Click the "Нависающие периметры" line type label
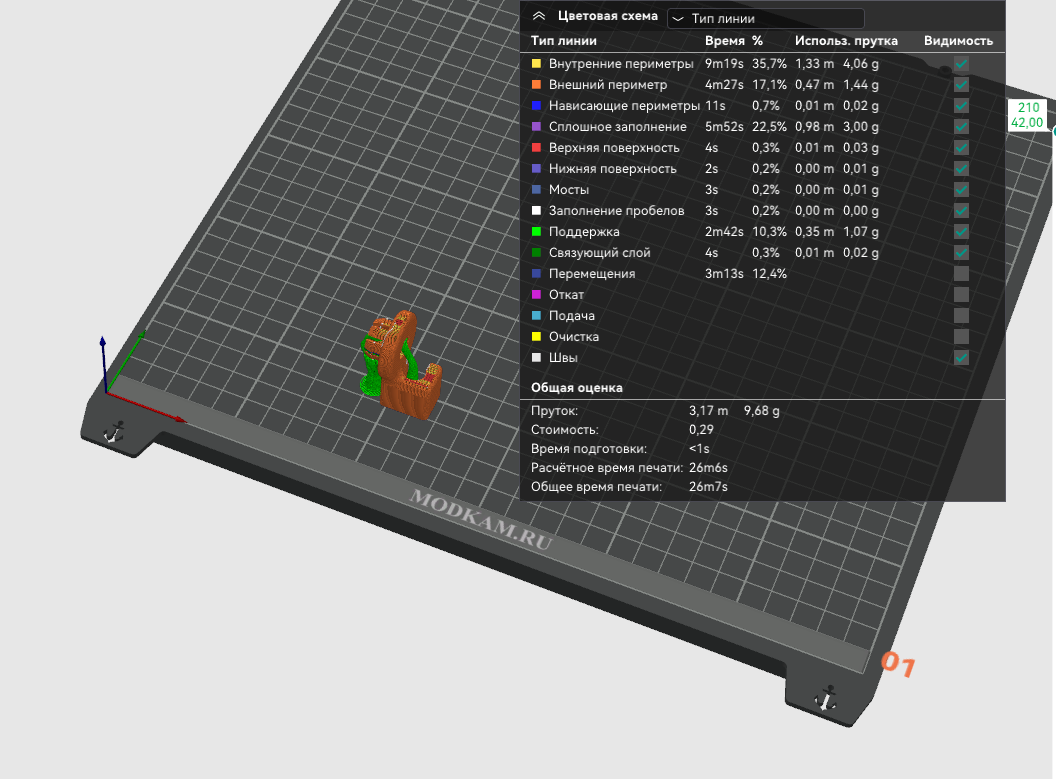1056x779 pixels. tap(624, 106)
